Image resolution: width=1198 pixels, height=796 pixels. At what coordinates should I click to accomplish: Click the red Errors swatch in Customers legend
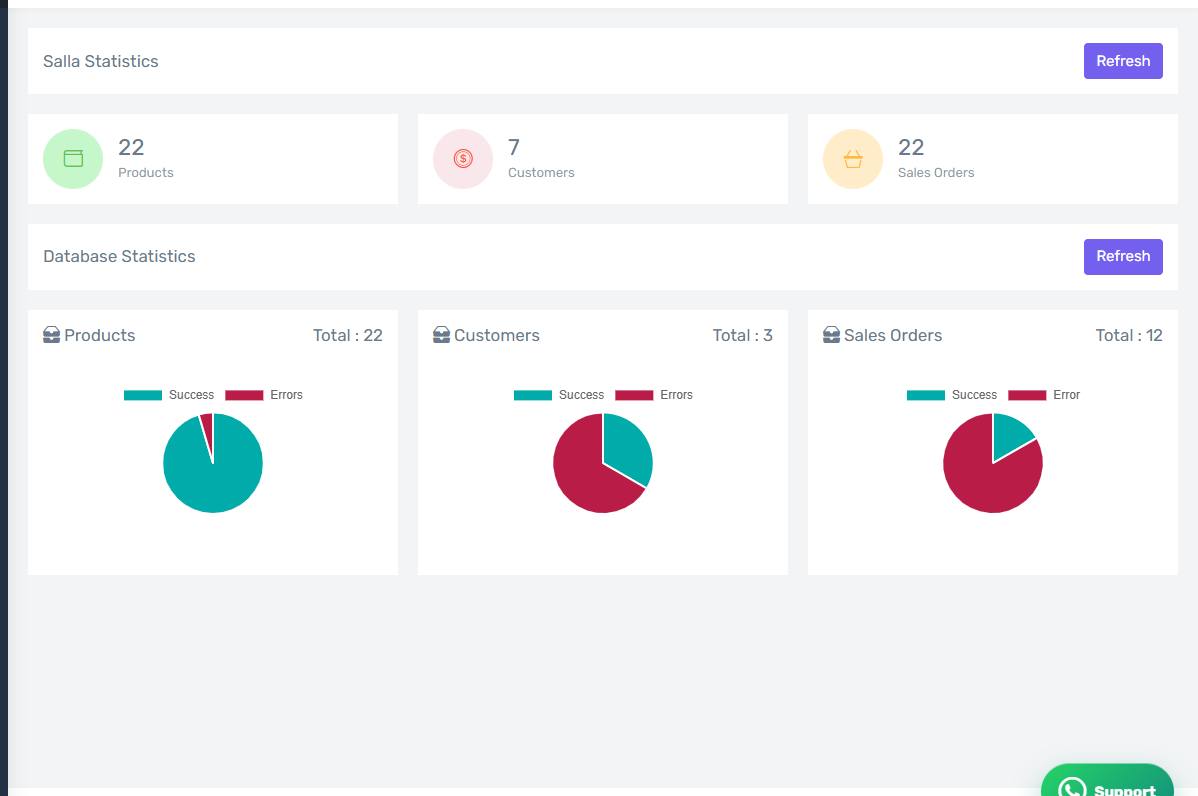(x=634, y=395)
